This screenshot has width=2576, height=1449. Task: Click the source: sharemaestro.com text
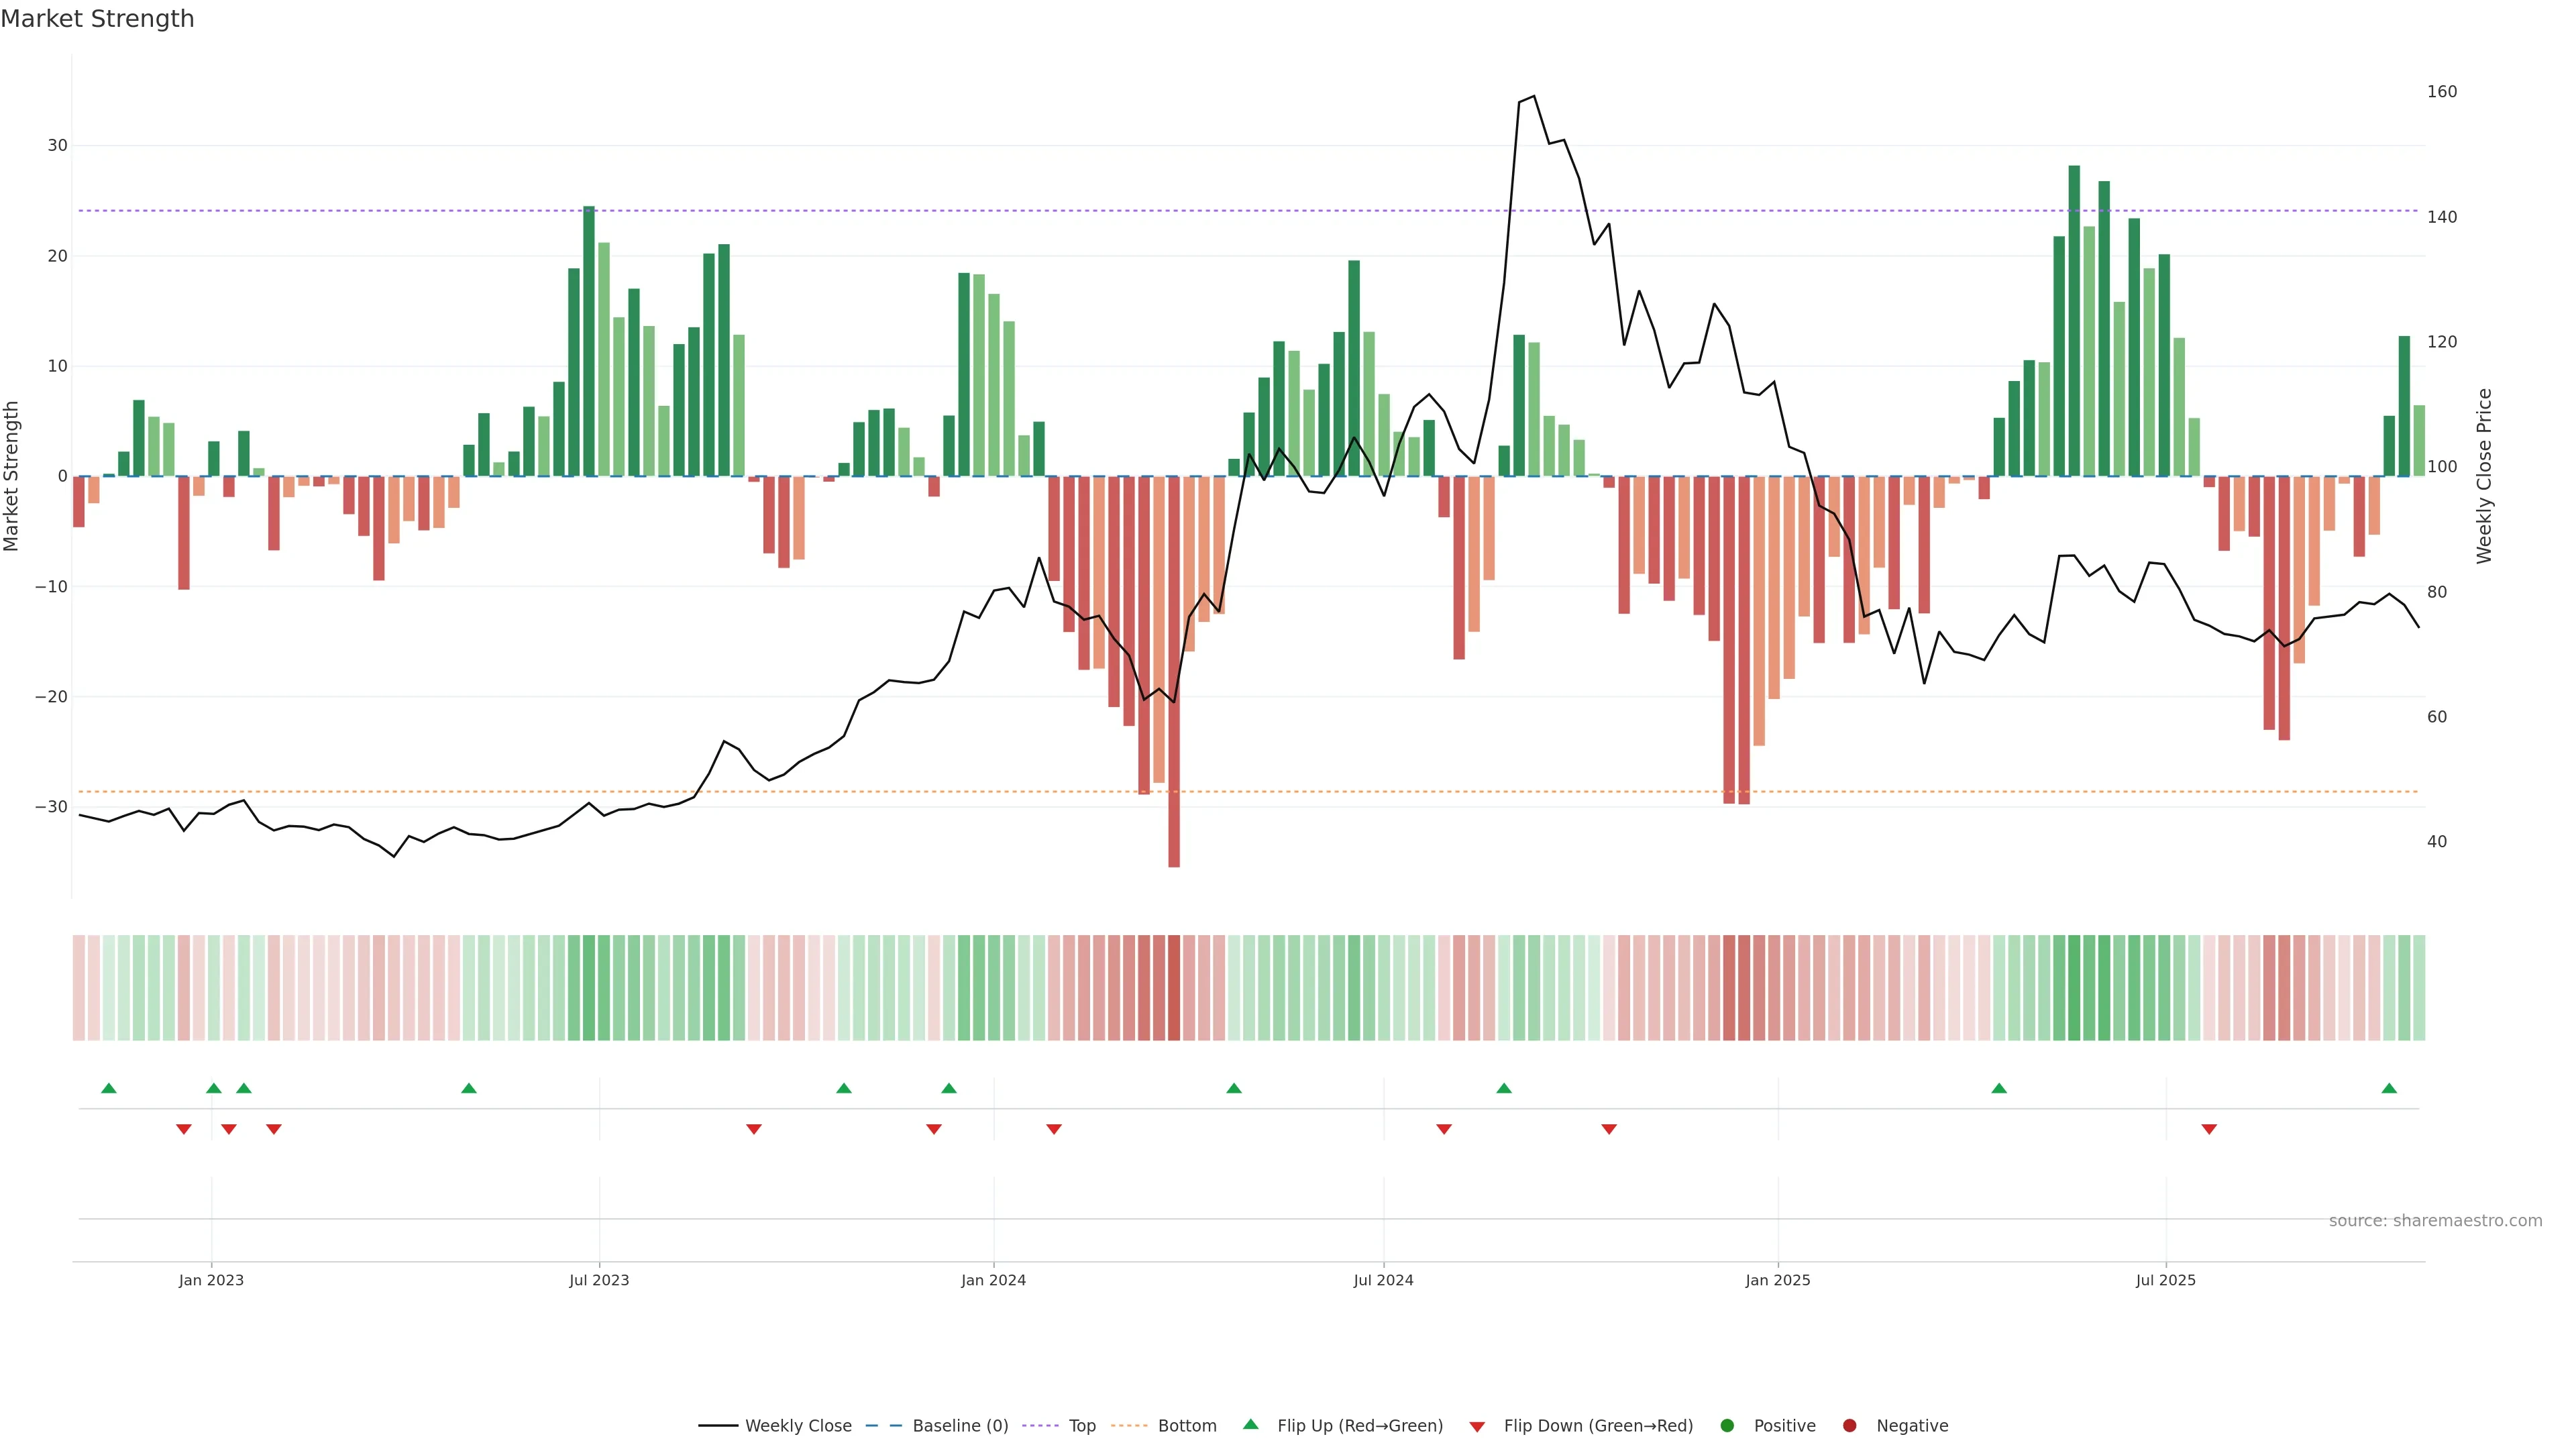(2435, 1221)
